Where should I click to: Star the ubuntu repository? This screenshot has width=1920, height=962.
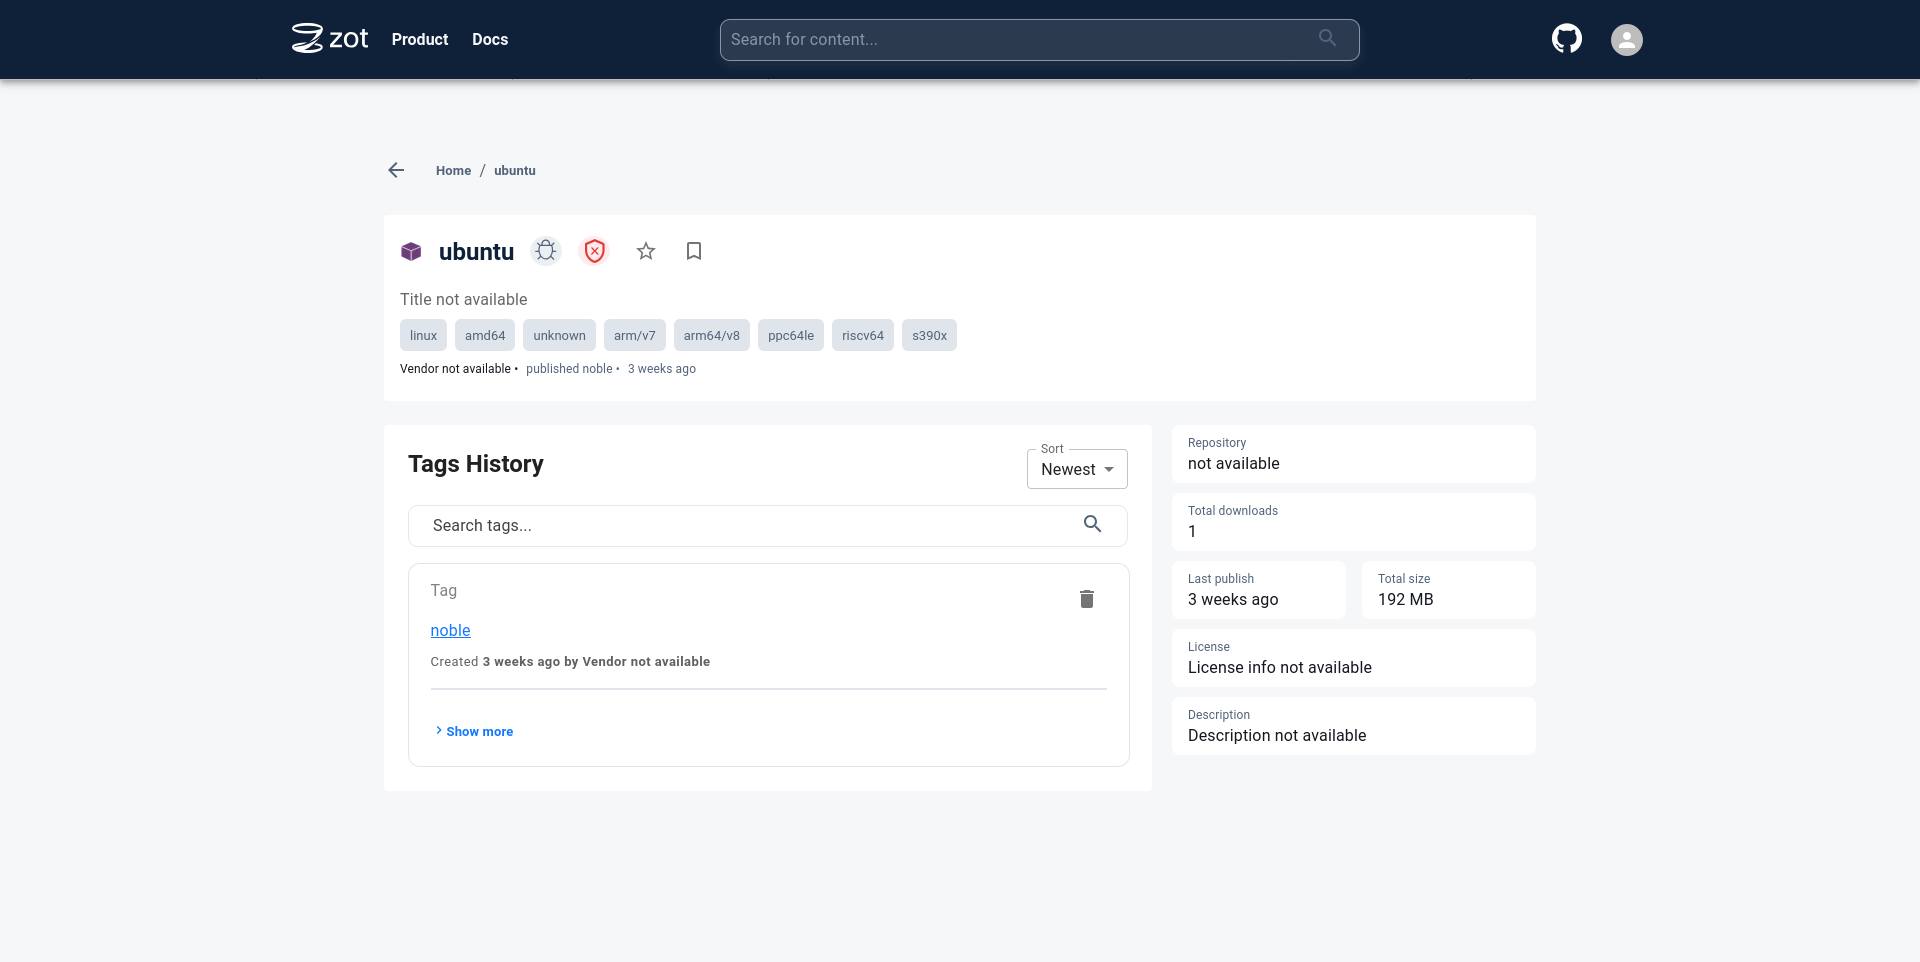(646, 251)
